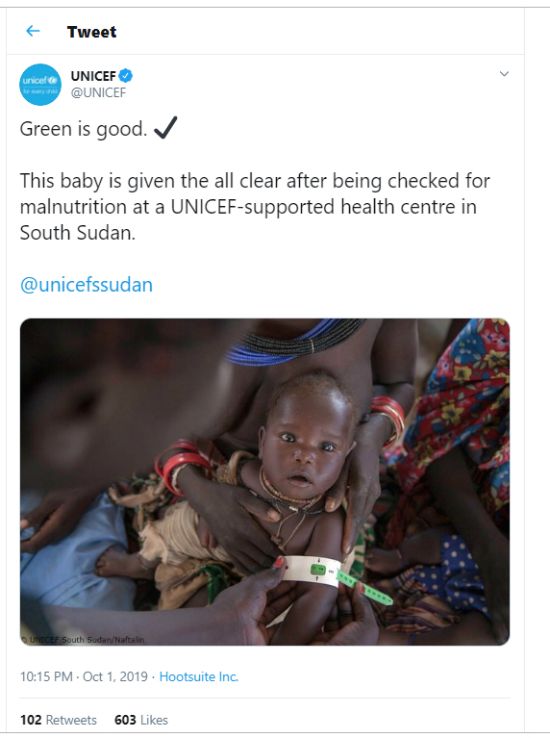Click the green measuring band in photo
Image resolution: width=550 pixels, height=738 pixels.
click(x=337, y=576)
